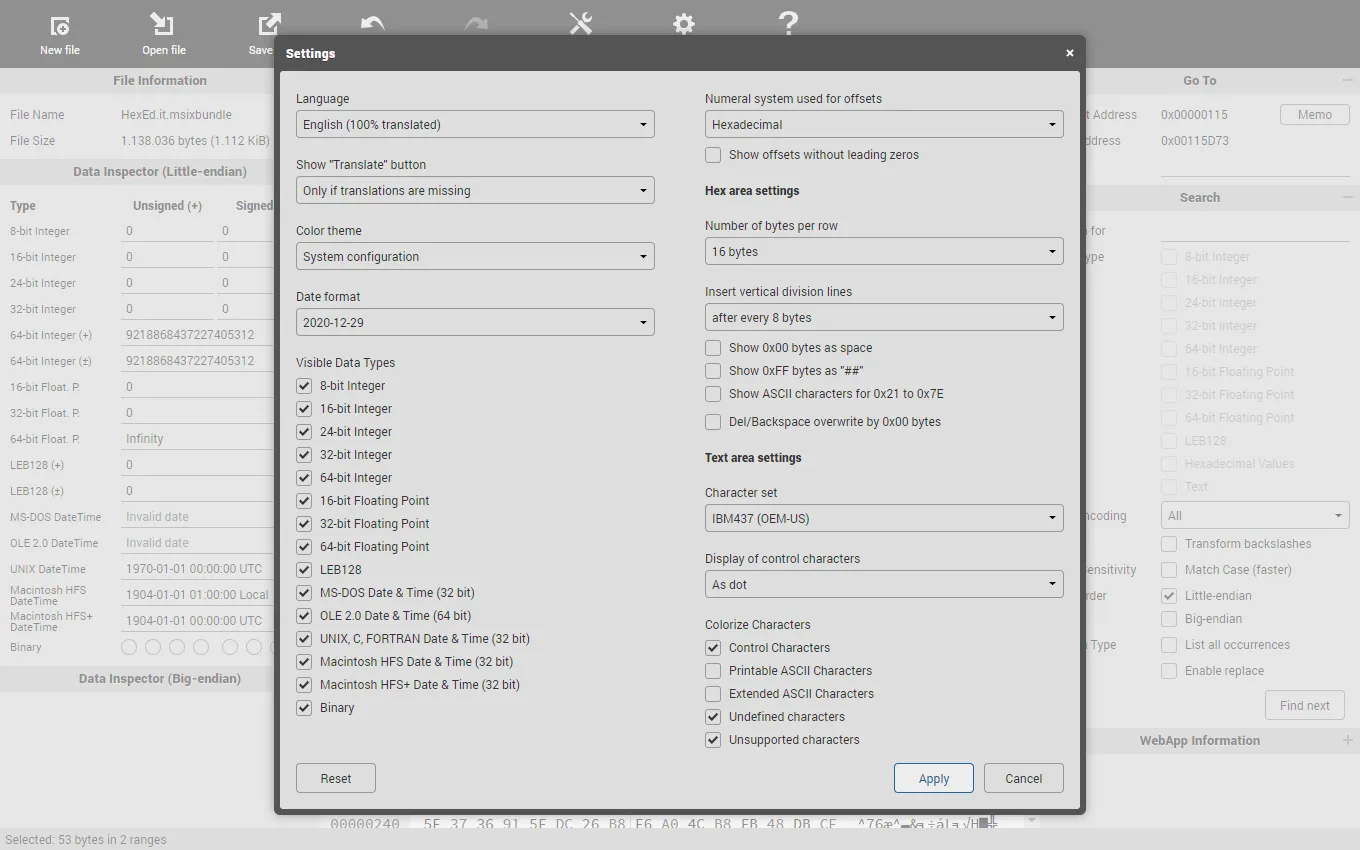Check List all occurrences option

(x=1169, y=645)
